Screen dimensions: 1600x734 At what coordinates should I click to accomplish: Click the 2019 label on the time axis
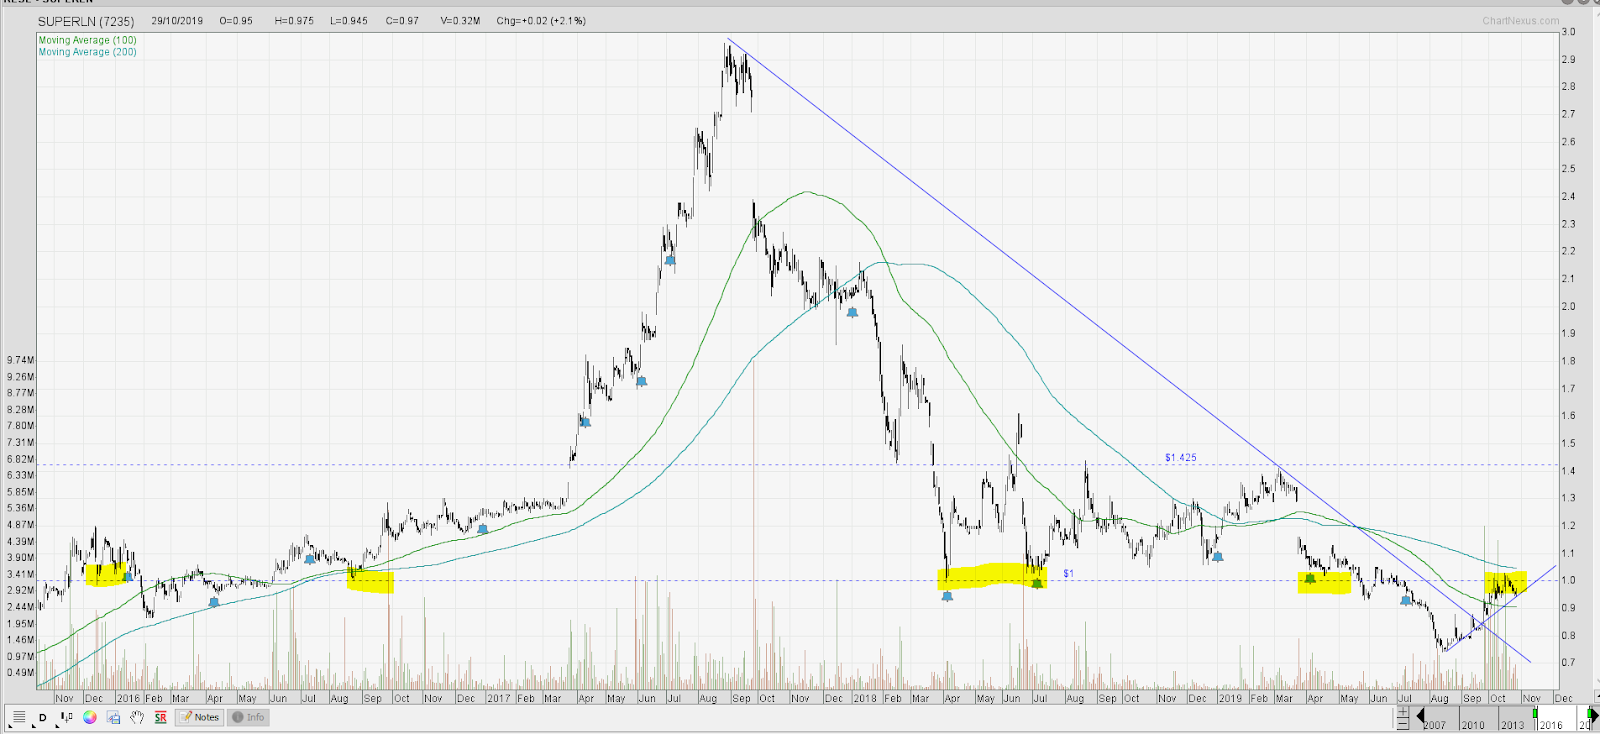(x=1230, y=698)
